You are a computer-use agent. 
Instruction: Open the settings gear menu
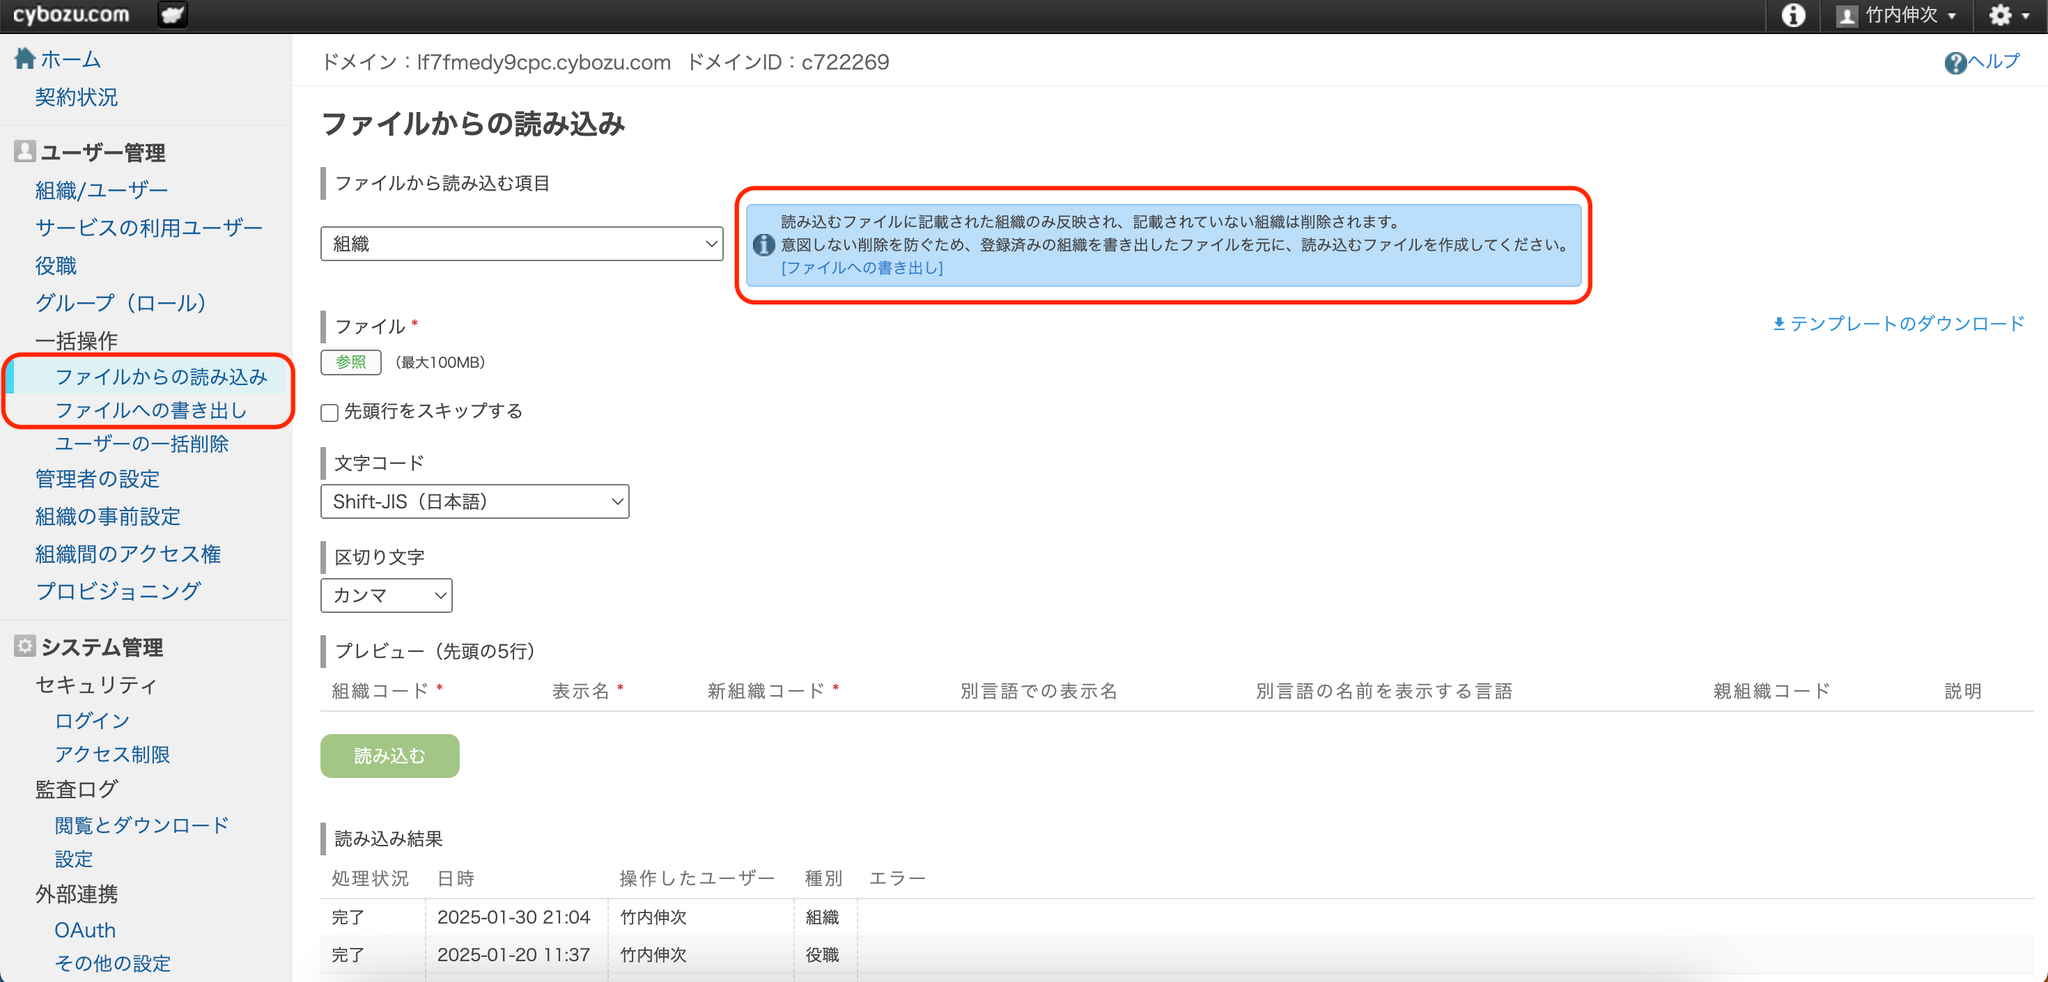tap(2008, 15)
